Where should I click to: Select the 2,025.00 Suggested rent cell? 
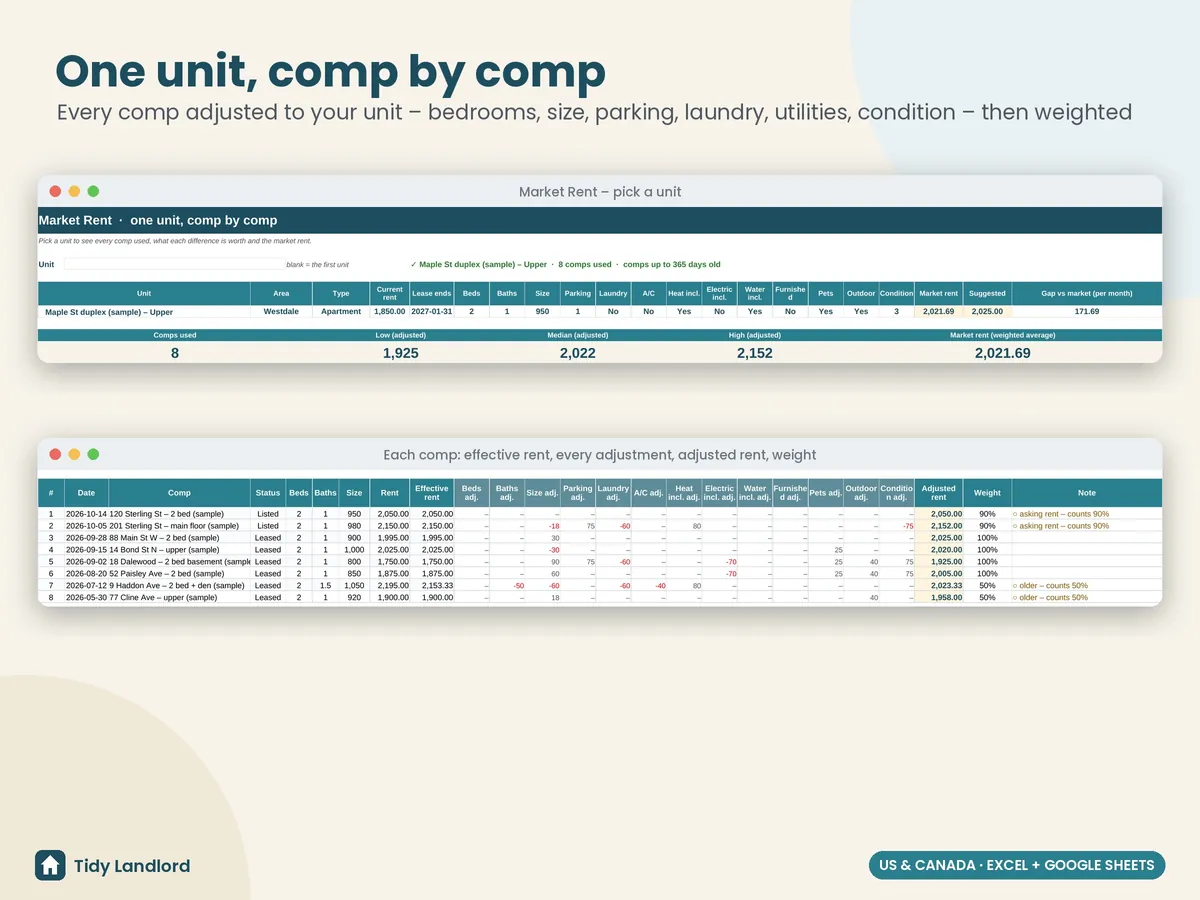(987, 311)
